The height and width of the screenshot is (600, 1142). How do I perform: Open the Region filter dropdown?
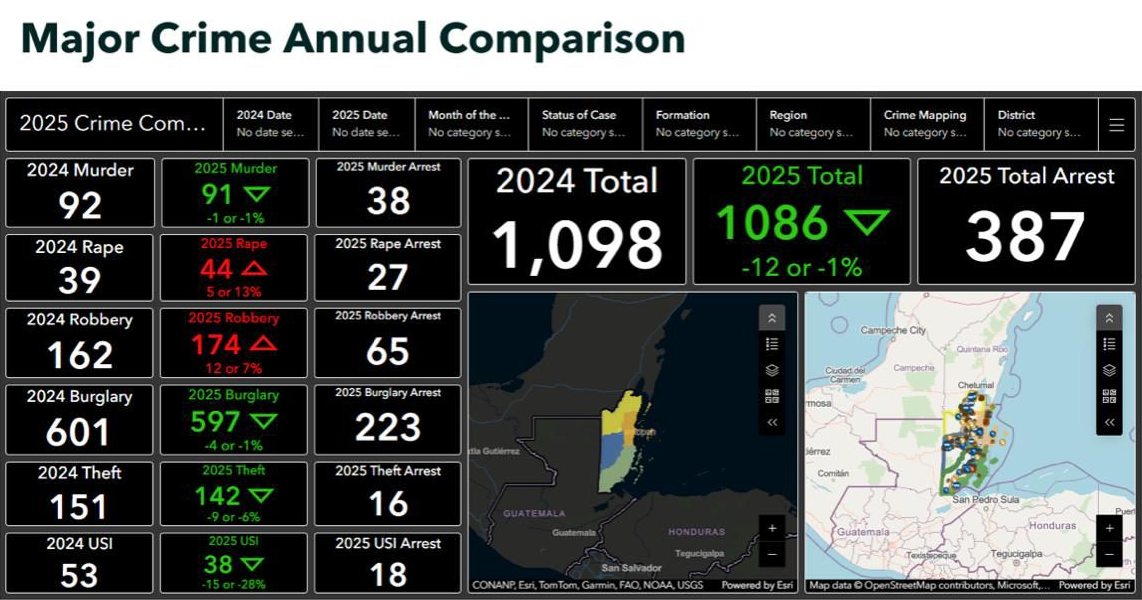[812, 124]
